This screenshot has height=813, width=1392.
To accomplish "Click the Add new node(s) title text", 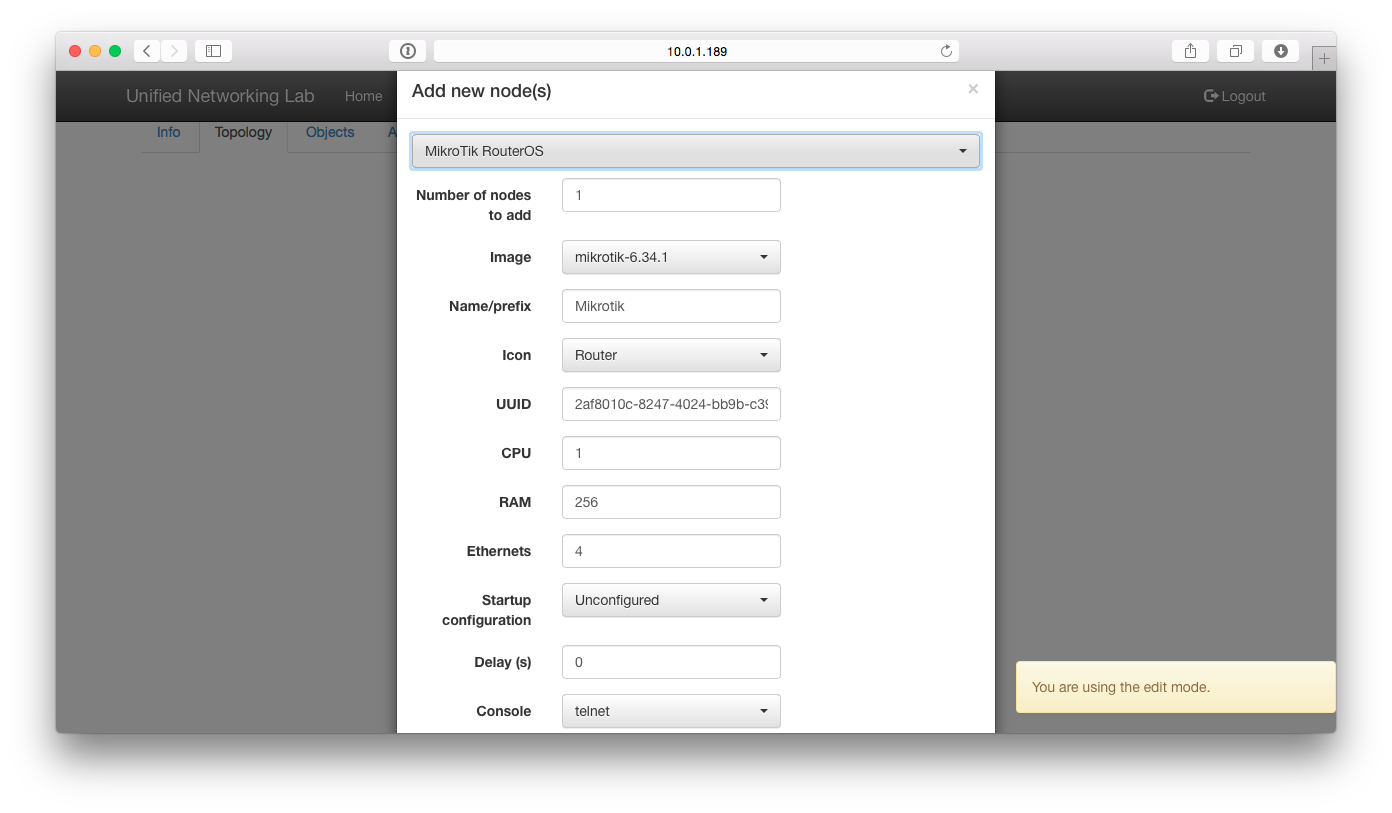I will [481, 91].
